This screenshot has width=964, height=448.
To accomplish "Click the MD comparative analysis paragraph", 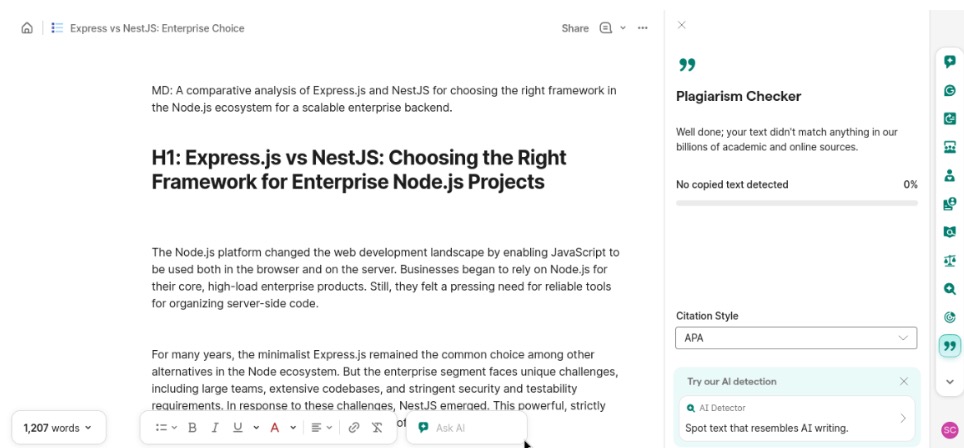I will (x=384, y=99).
